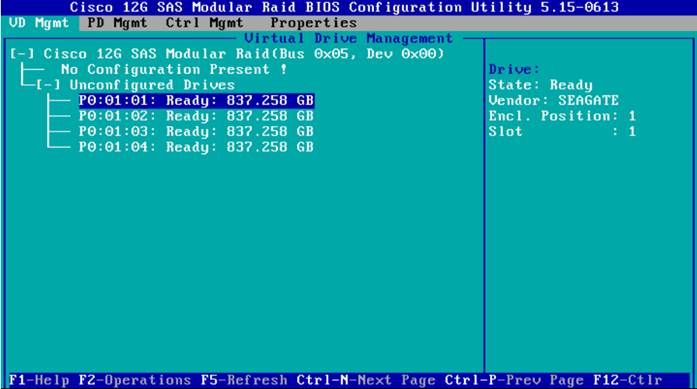697x389 pixels.
Task: Collapse the Unconfigured Drives node
Action: 48,85
